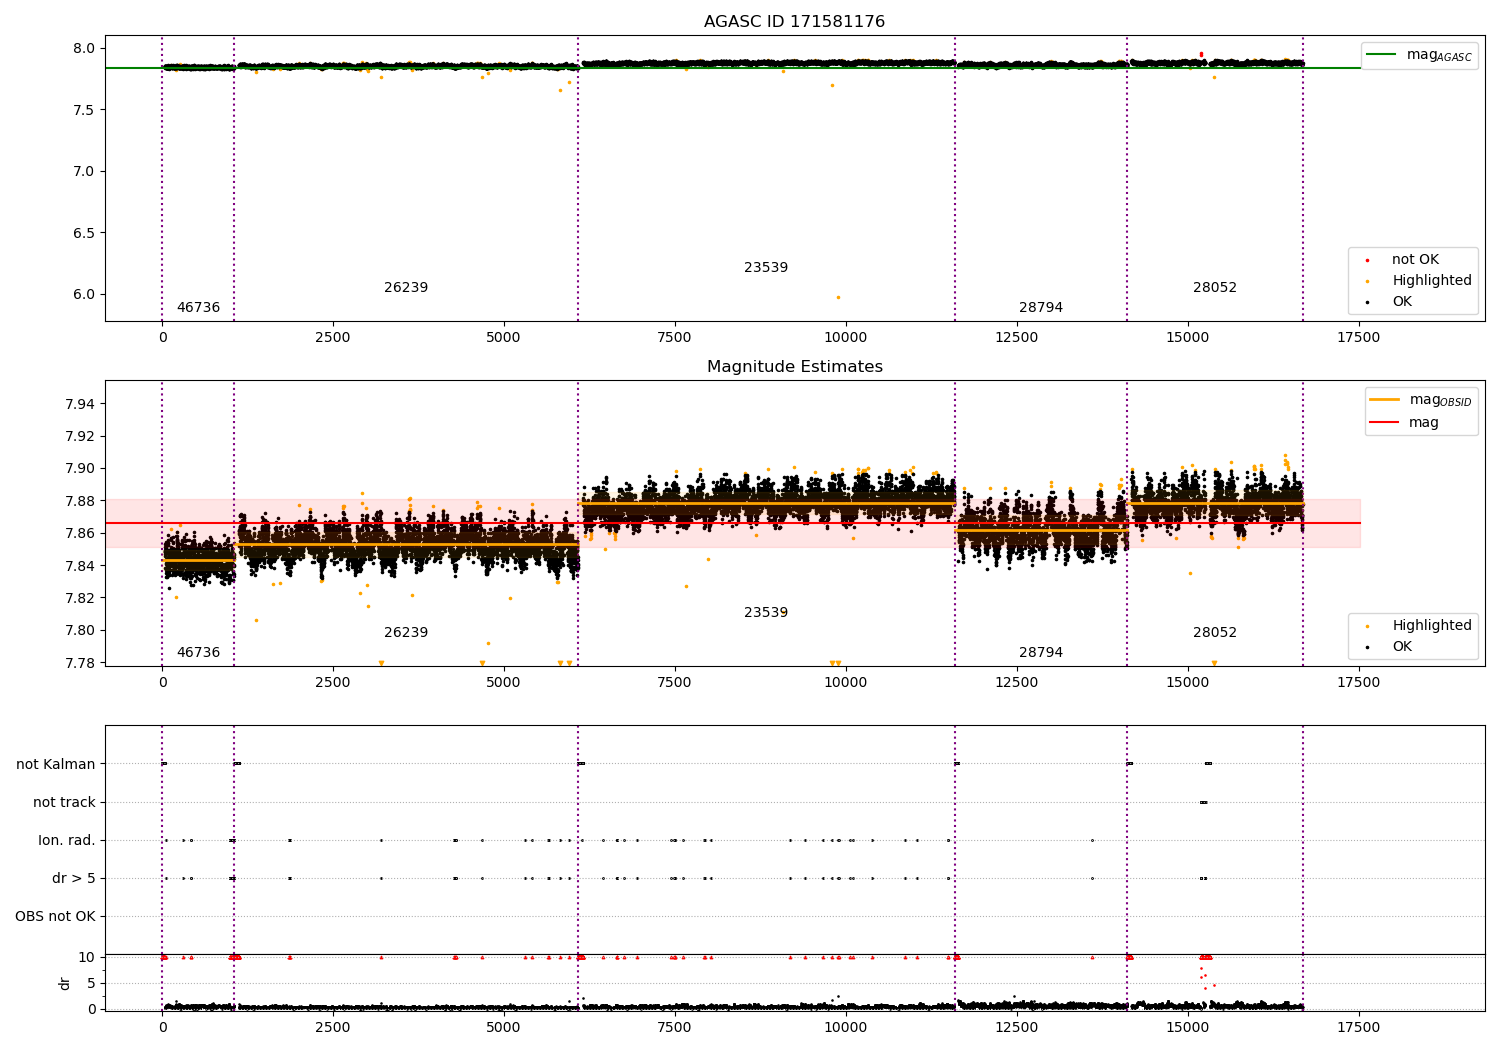1500x1050 pixels.
Task: Click the OBS not OK row label
Action: click(x=55, y=917)
